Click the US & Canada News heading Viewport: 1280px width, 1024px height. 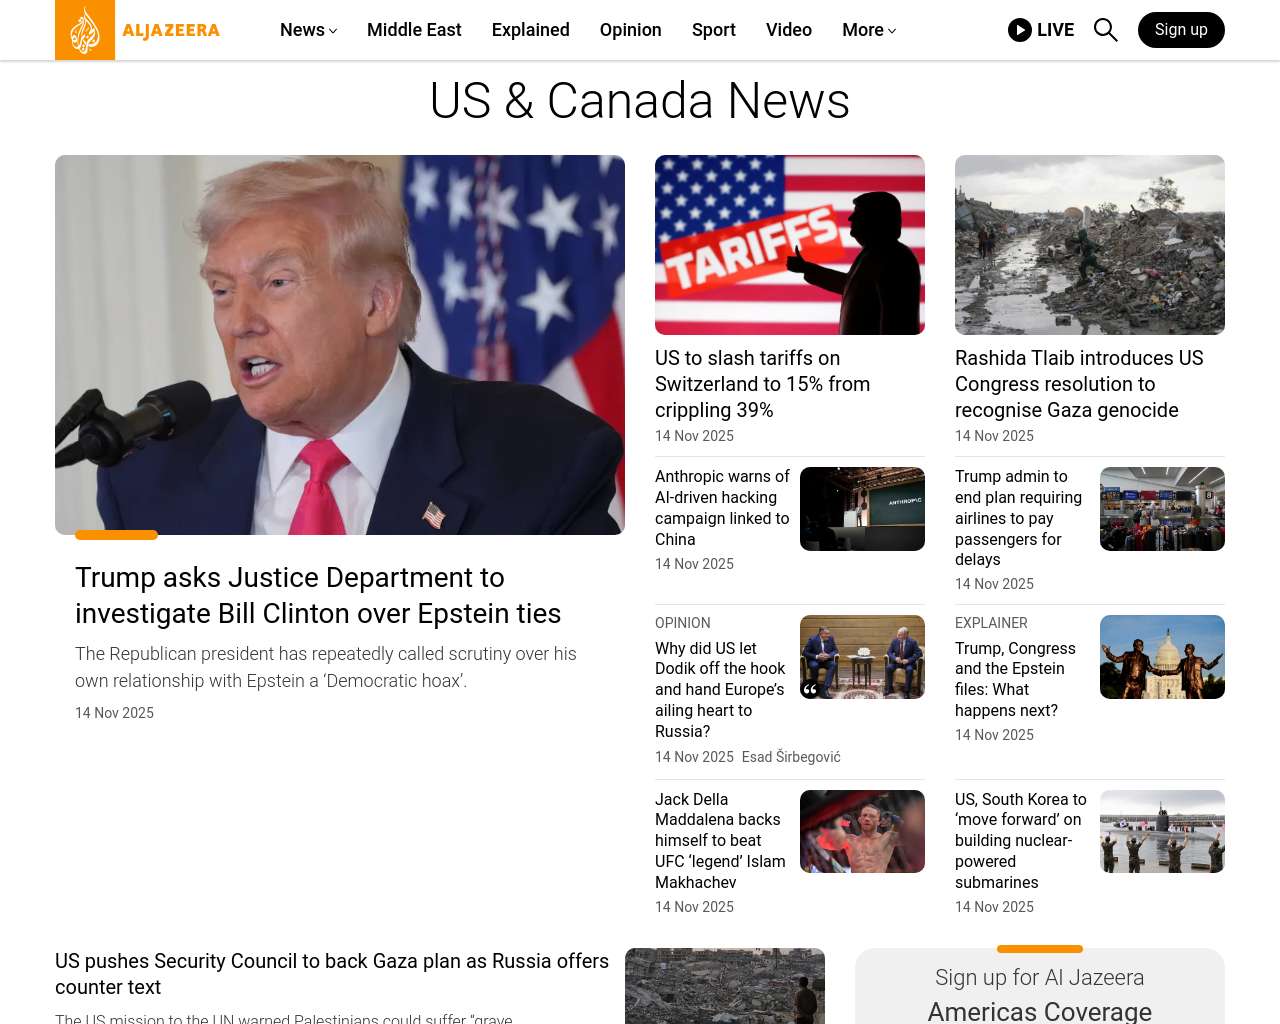click(640, 101)
